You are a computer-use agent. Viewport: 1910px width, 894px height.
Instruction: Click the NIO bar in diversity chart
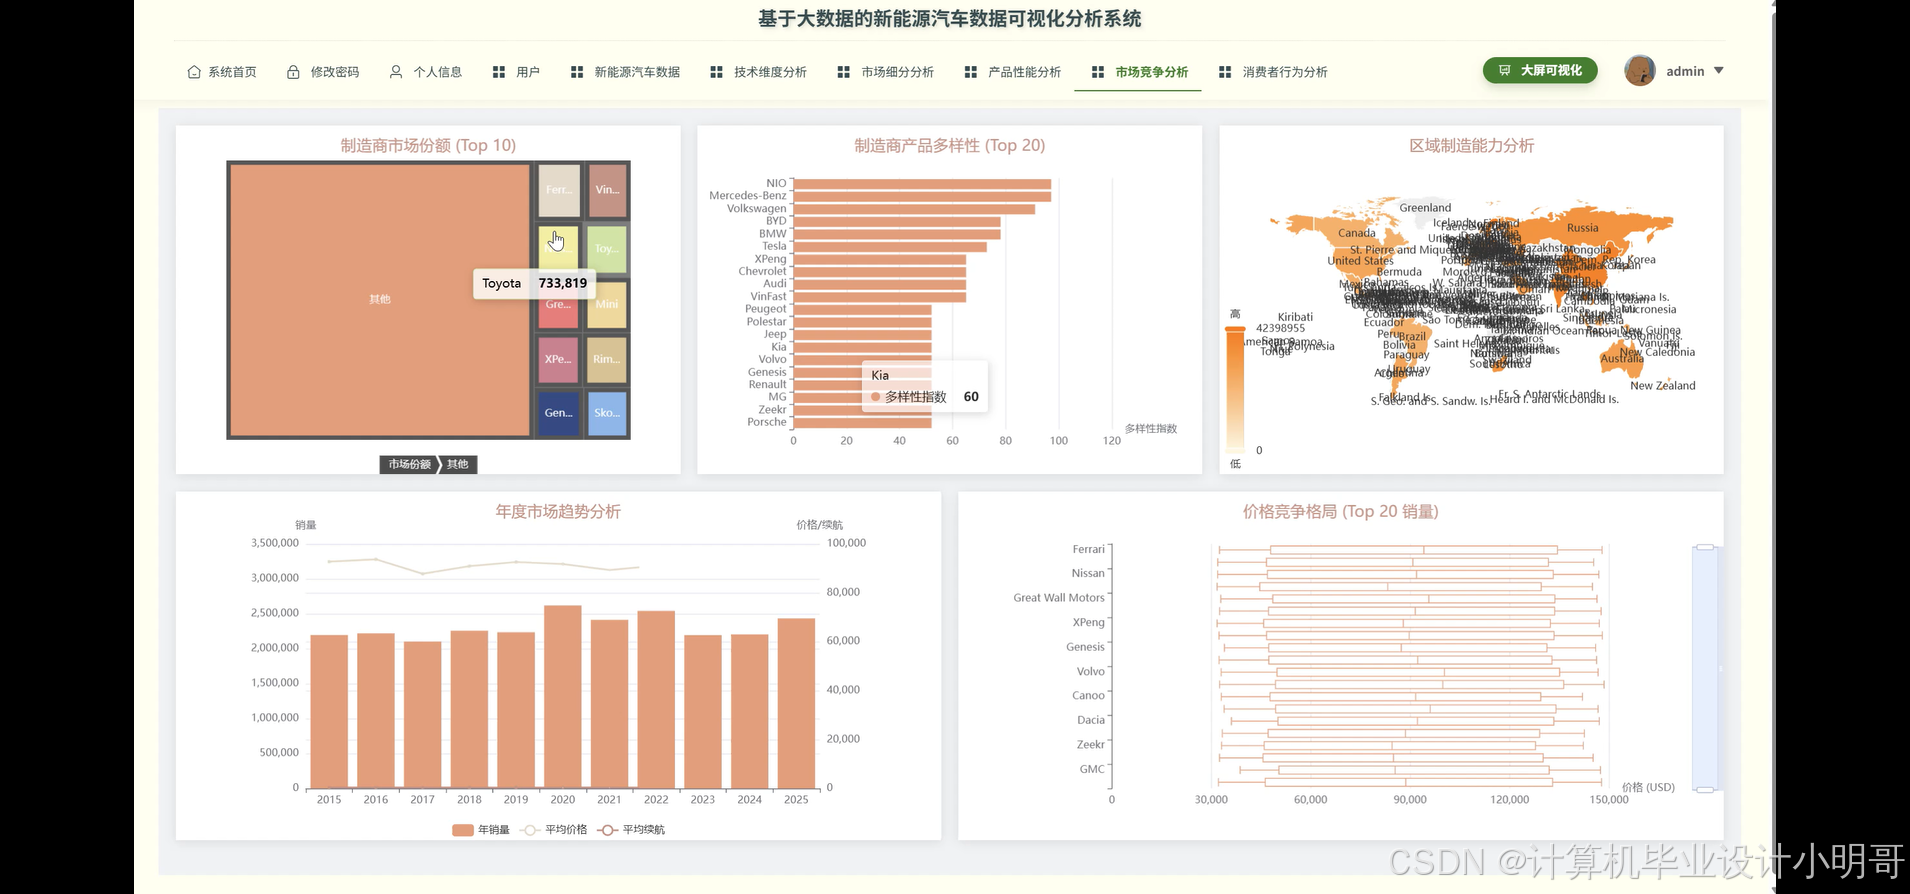922,184
